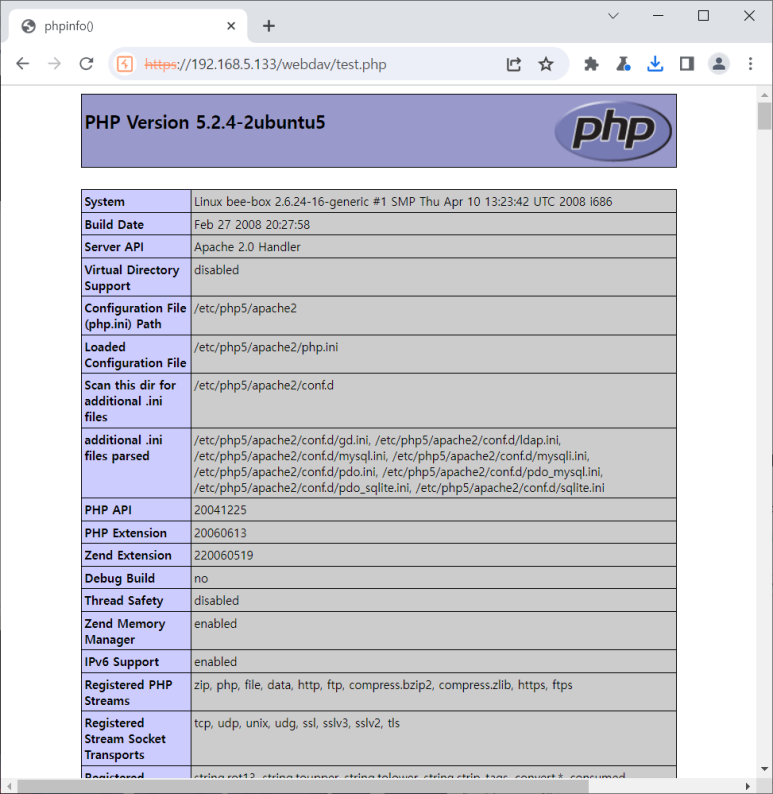Click the 'zip, php, file, data, http' streams value
This screenshot has height=794, width=773.
click(383, 685)
